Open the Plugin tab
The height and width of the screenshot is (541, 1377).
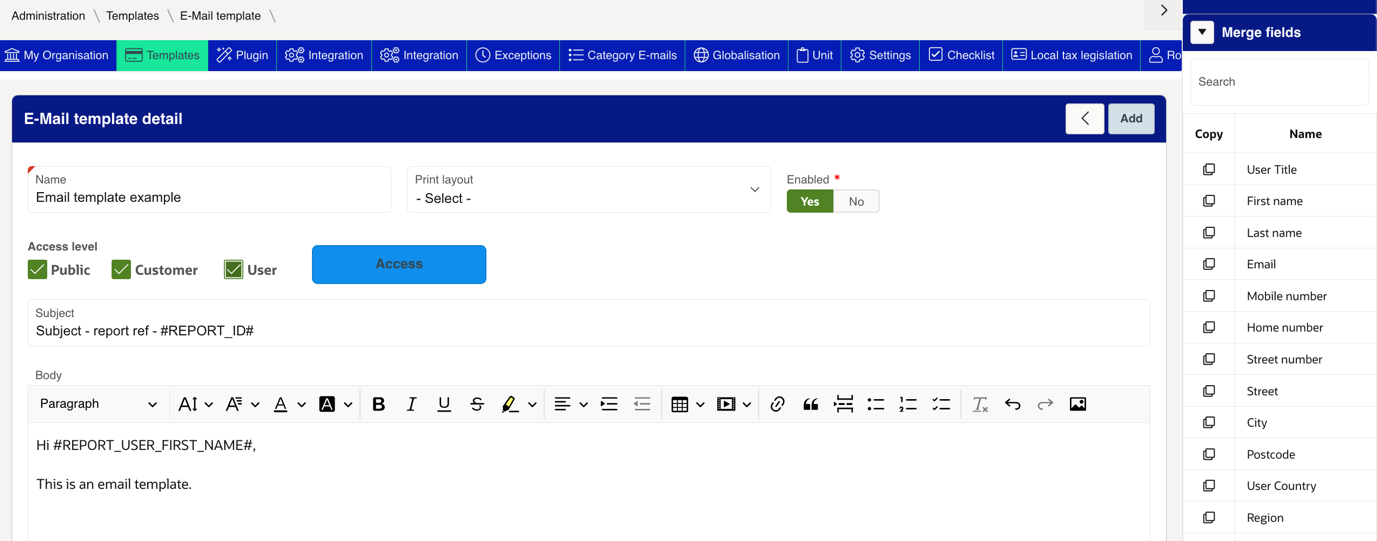click(x=242, y=55)
